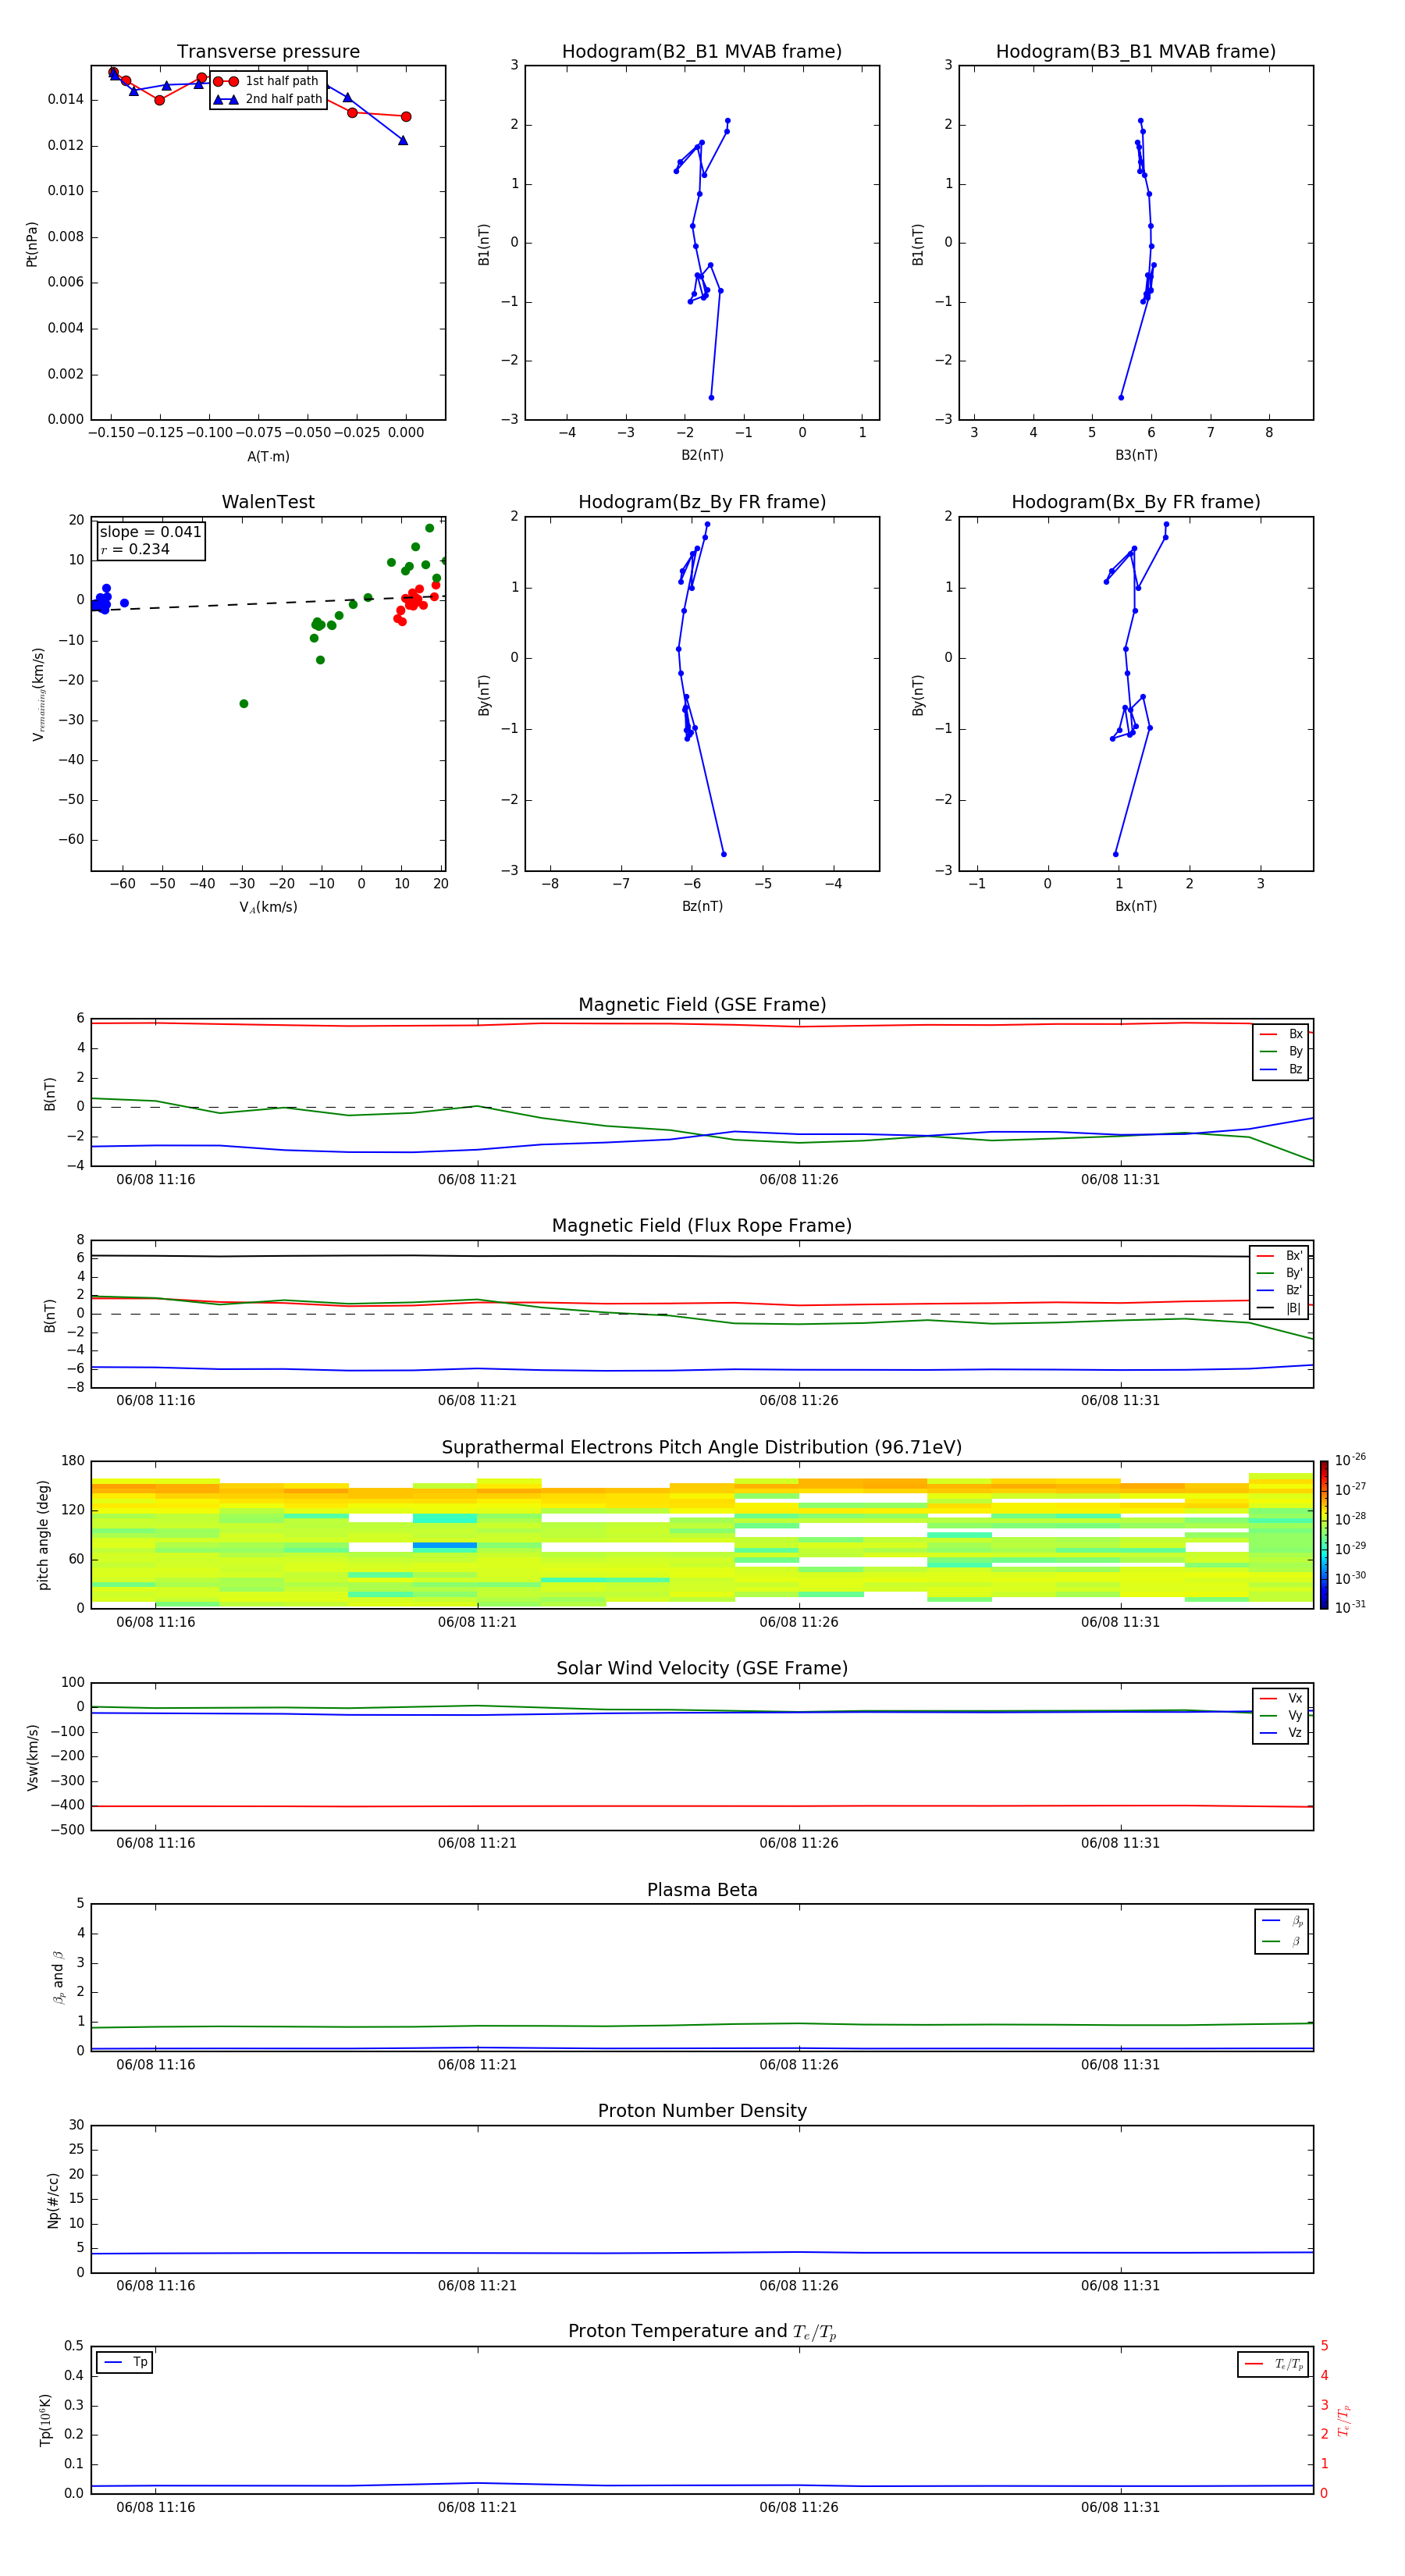The height and width of the screenshot is (2576, 1405).
Task: Click '06/08 11:31' tick under proton temperature panel
Action: click(1120, 2507)
